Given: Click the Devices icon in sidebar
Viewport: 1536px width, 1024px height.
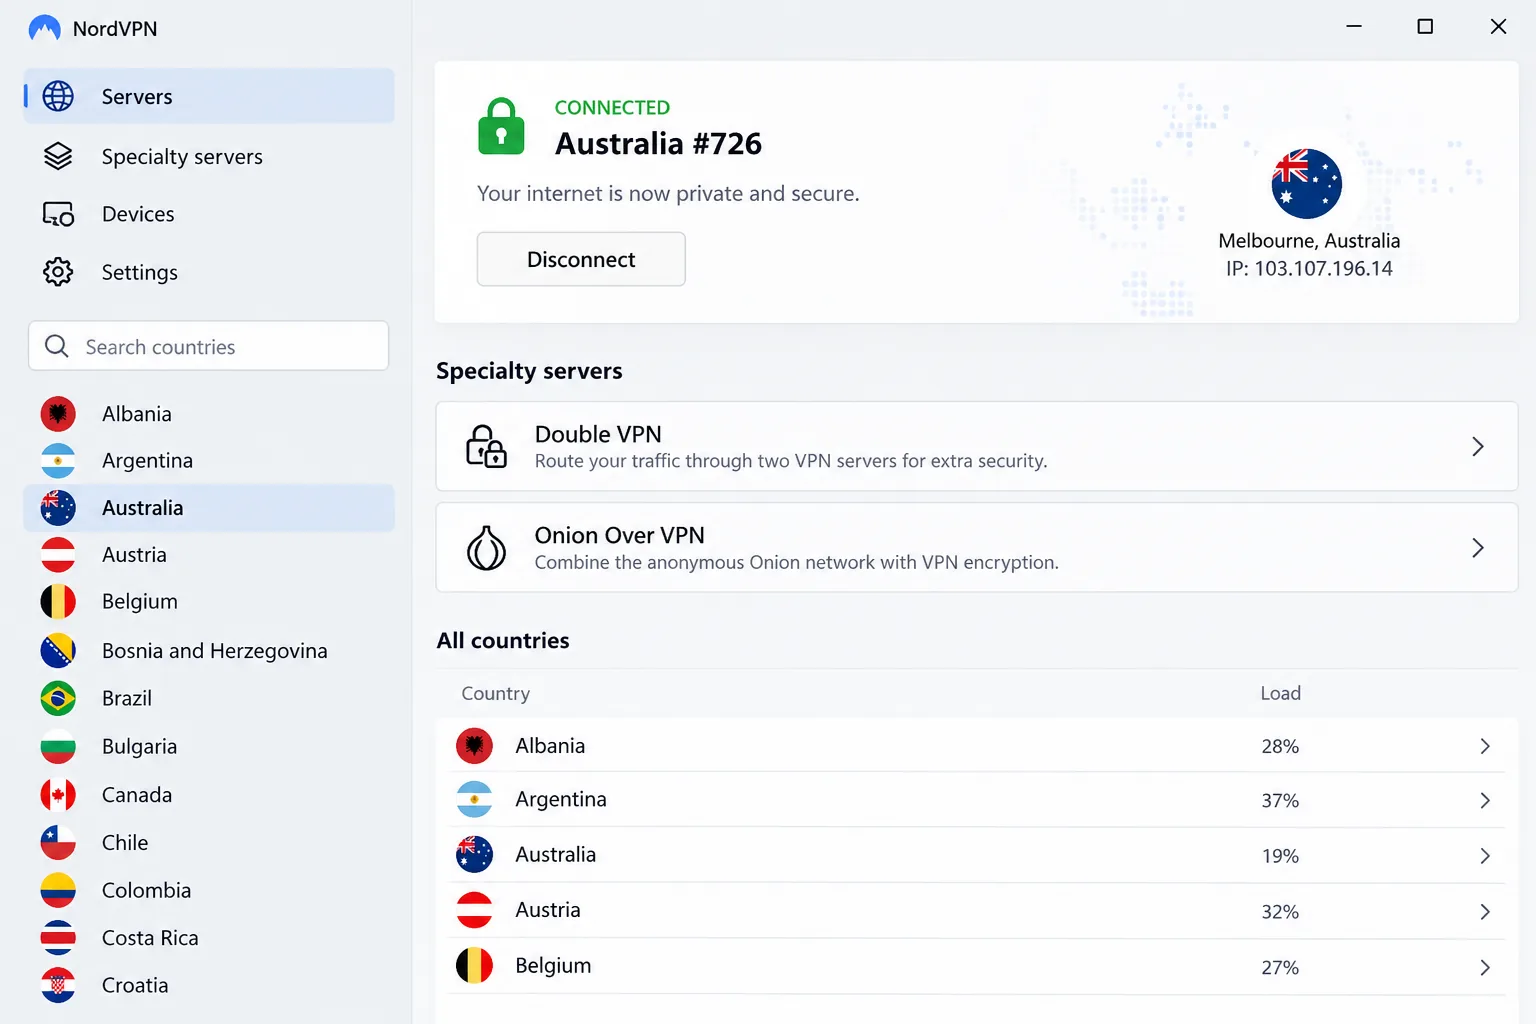Looking at the screenshot, I should tap(58, 214).
